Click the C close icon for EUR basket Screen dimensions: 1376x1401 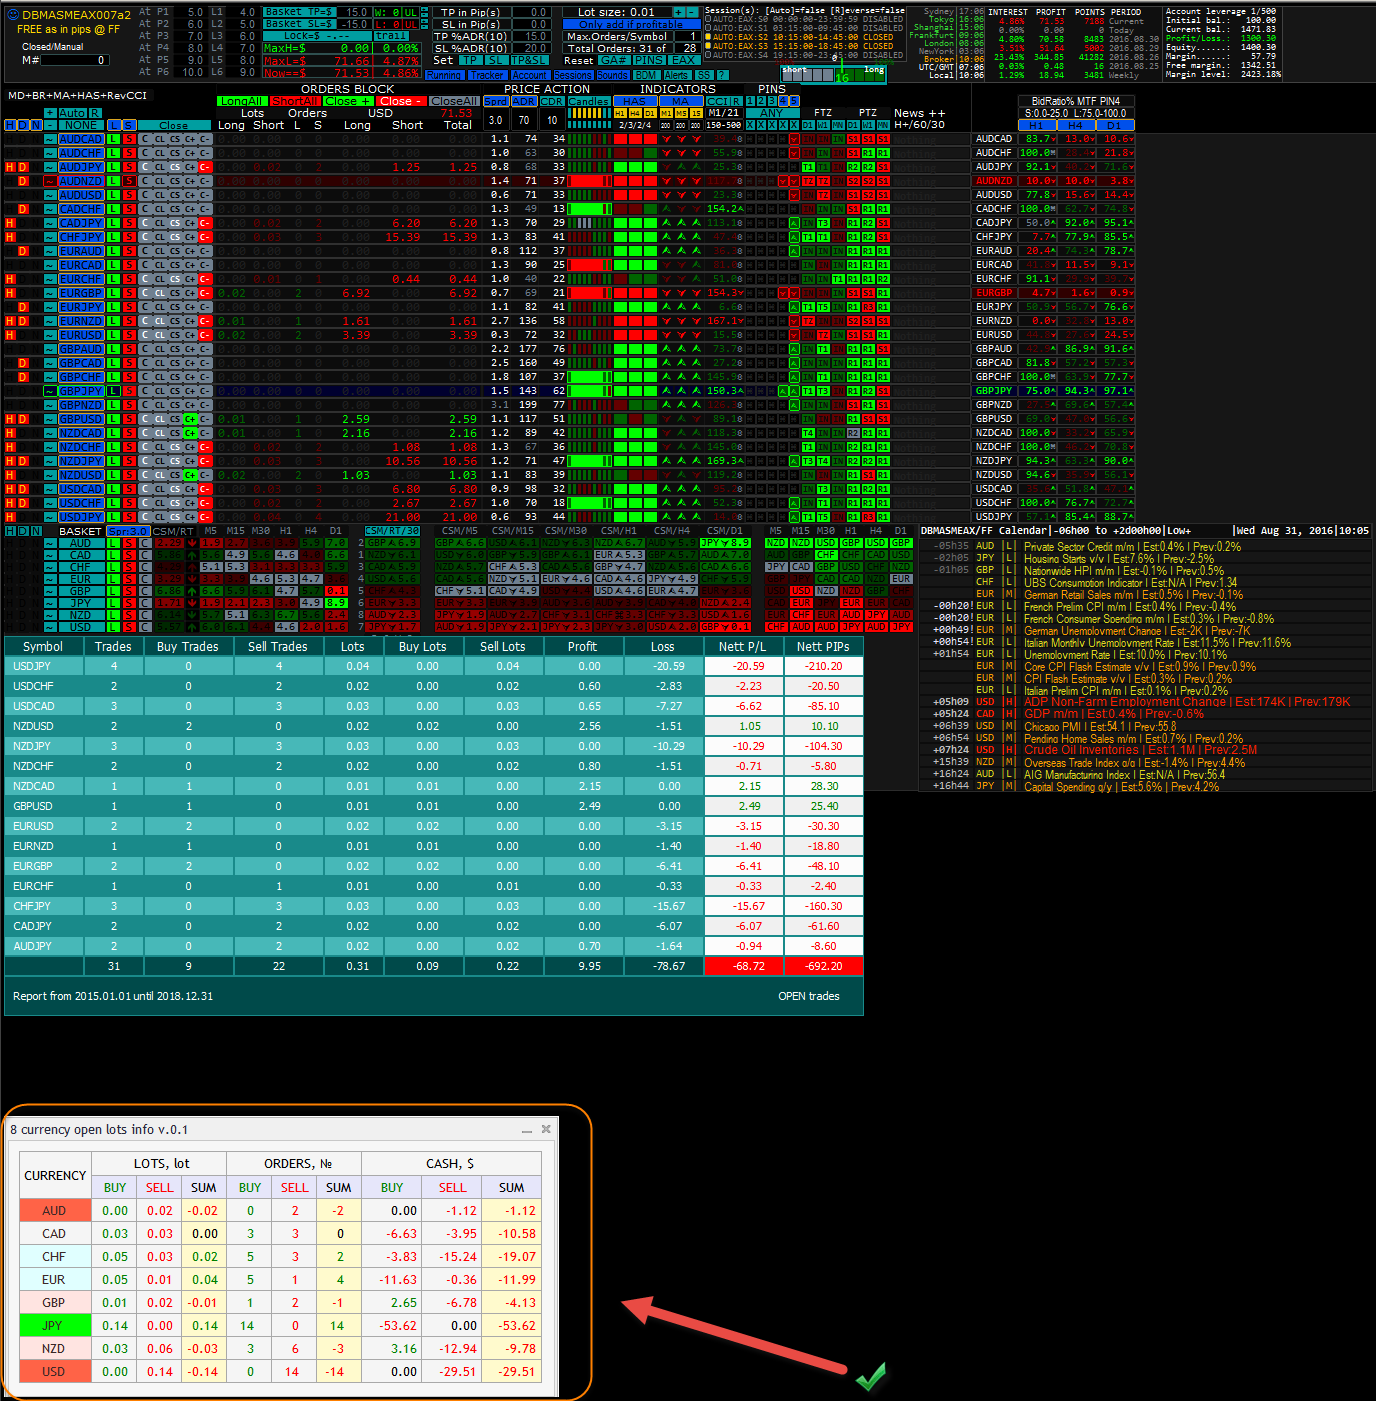[x=145, y=579]
